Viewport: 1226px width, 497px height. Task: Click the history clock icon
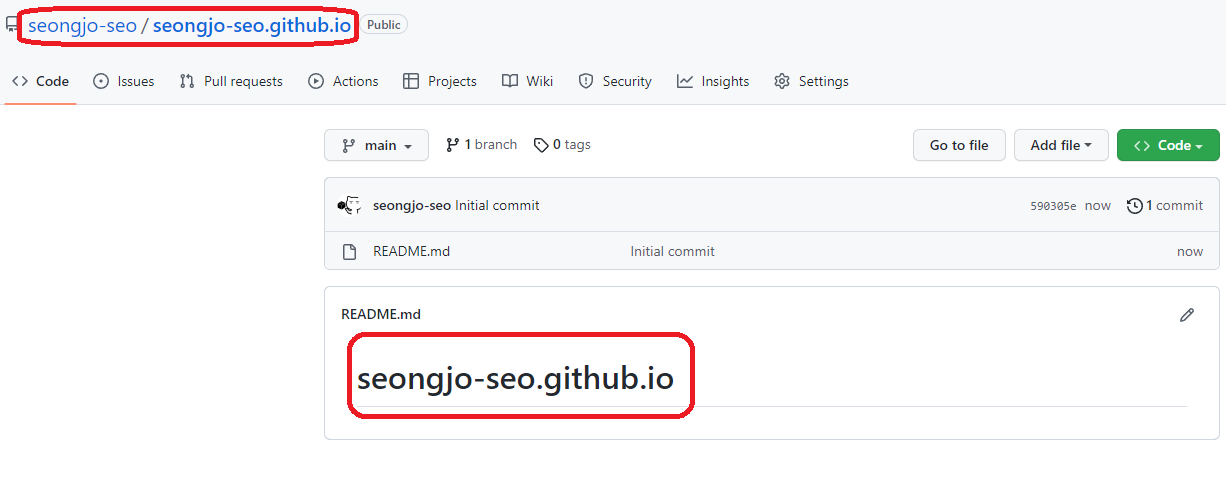(1135, 206)
